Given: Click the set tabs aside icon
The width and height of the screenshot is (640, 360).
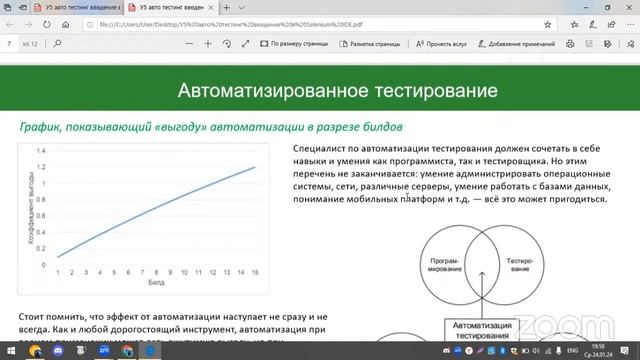Looking at the screenshot, I should coord(23,7).
